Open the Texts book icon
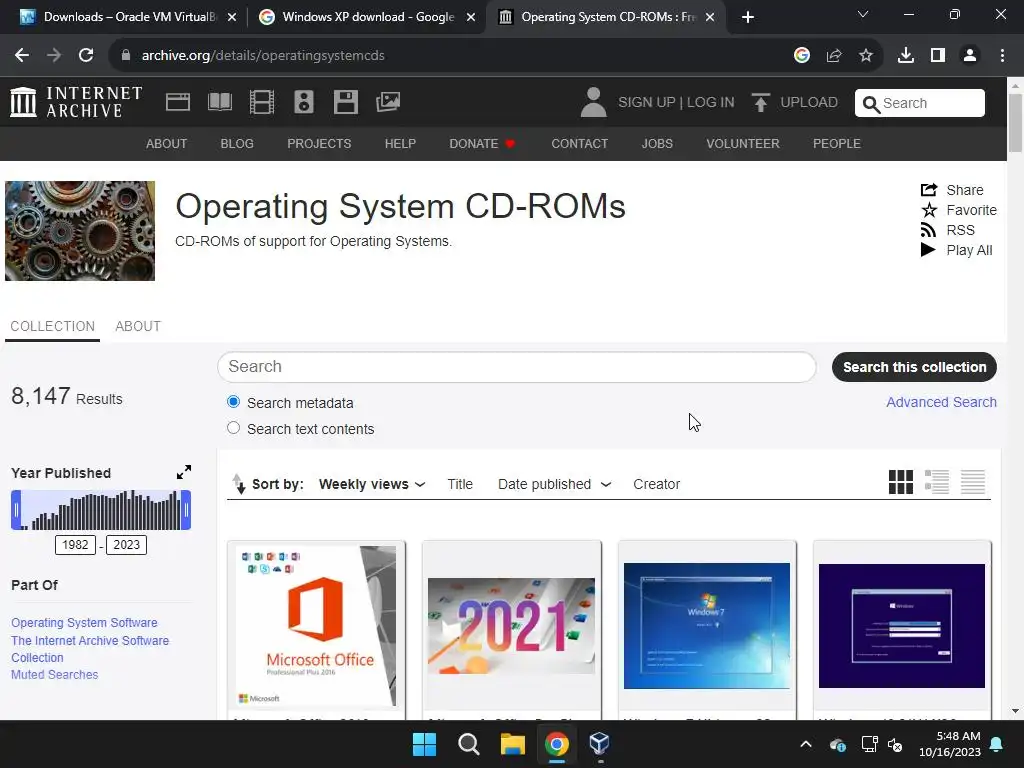The image size is (1024, 768). pyautogui.click(x=219, y=102)
